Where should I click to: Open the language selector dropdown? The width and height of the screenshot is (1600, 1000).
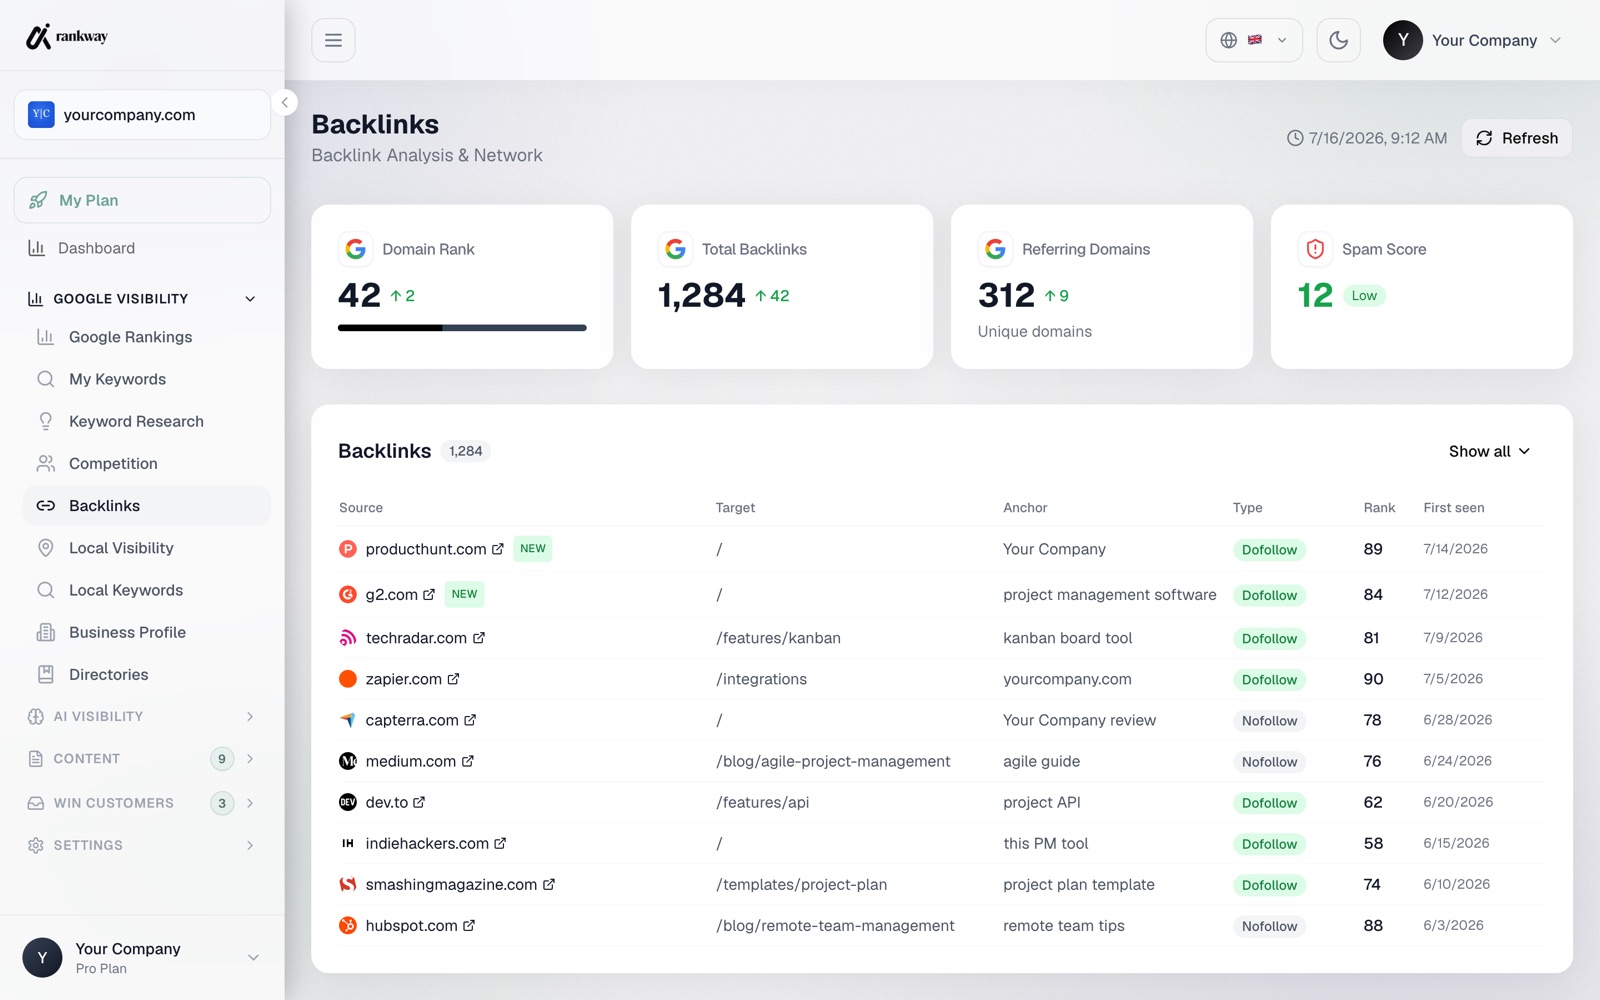[1254, 40]
